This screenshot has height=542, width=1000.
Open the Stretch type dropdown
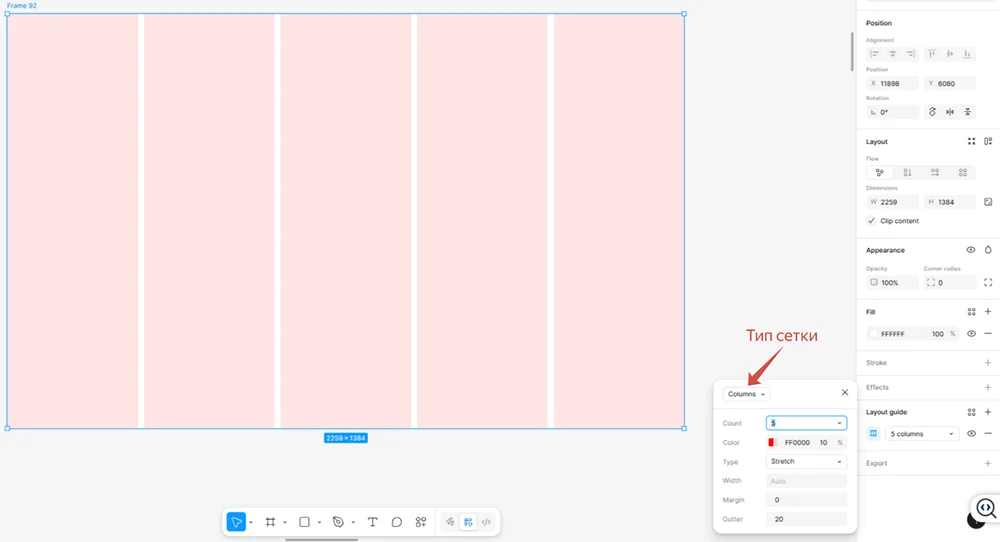(806, 462)
